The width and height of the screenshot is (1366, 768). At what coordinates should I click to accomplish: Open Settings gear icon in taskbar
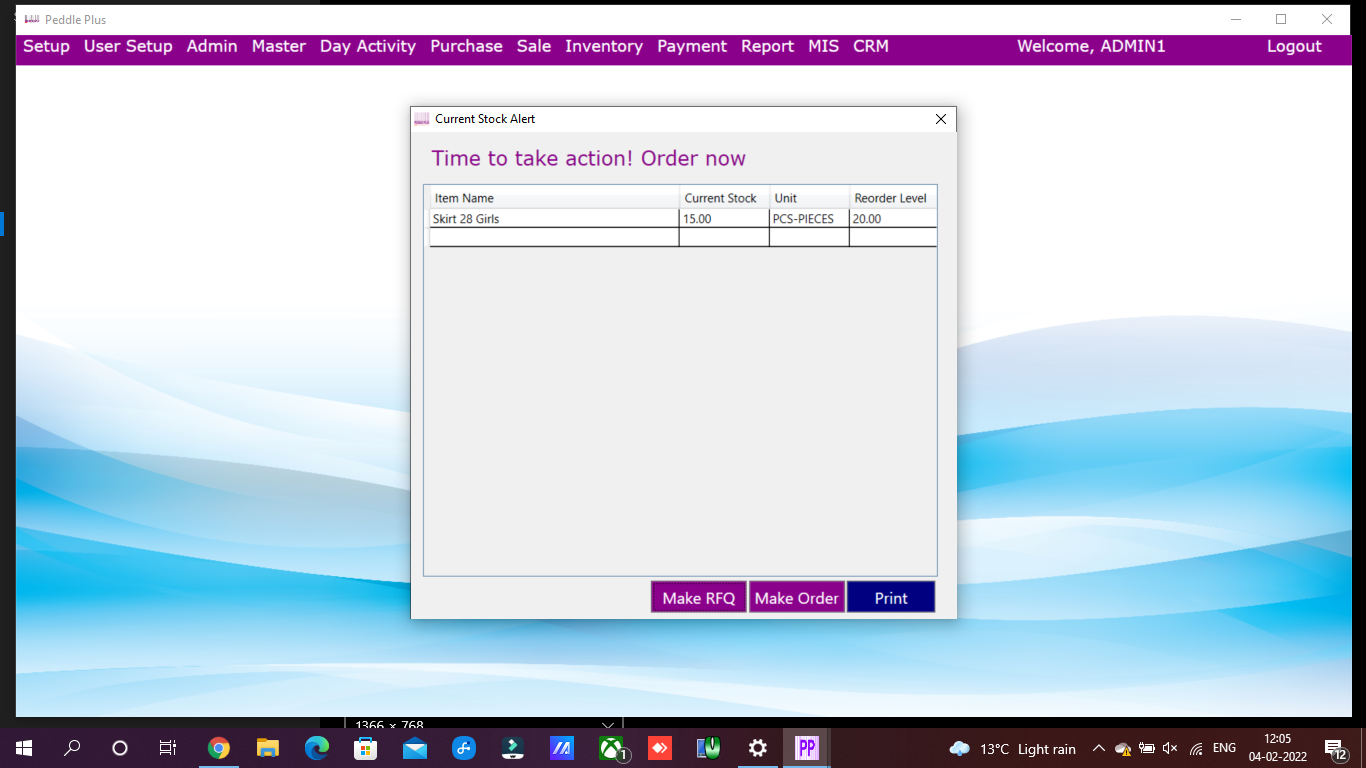pos(758,748)
